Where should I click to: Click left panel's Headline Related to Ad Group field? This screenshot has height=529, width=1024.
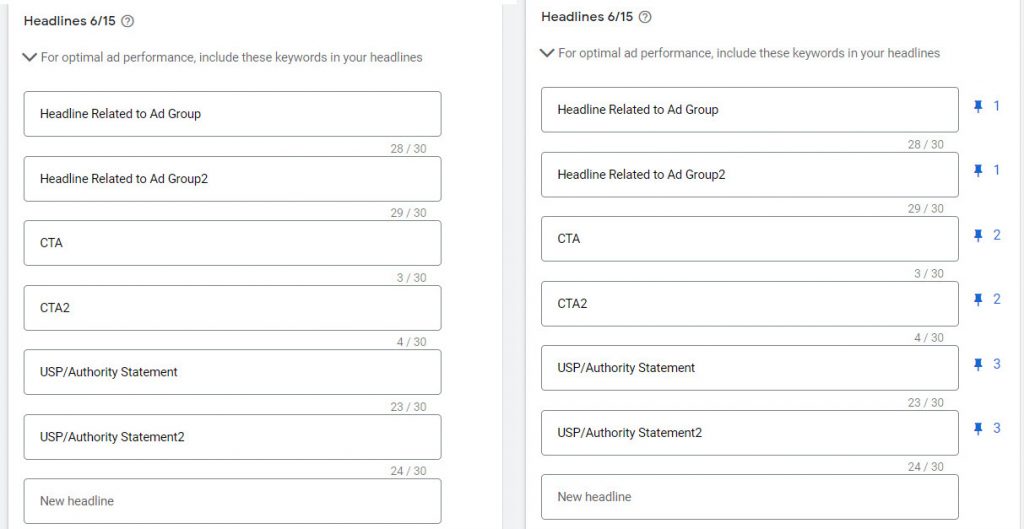pyautogui.click(x=232, y=114)
